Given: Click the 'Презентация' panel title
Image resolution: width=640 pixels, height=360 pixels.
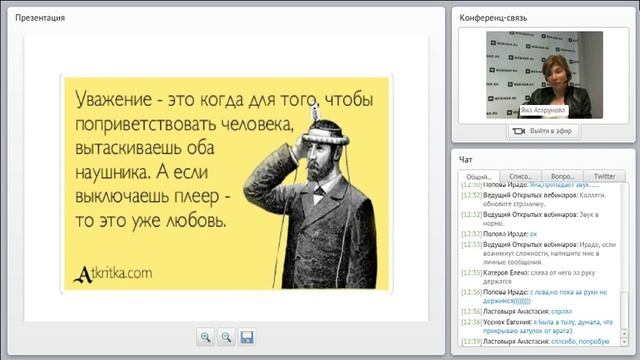Looking at the screenshot, I should [40, 18].
